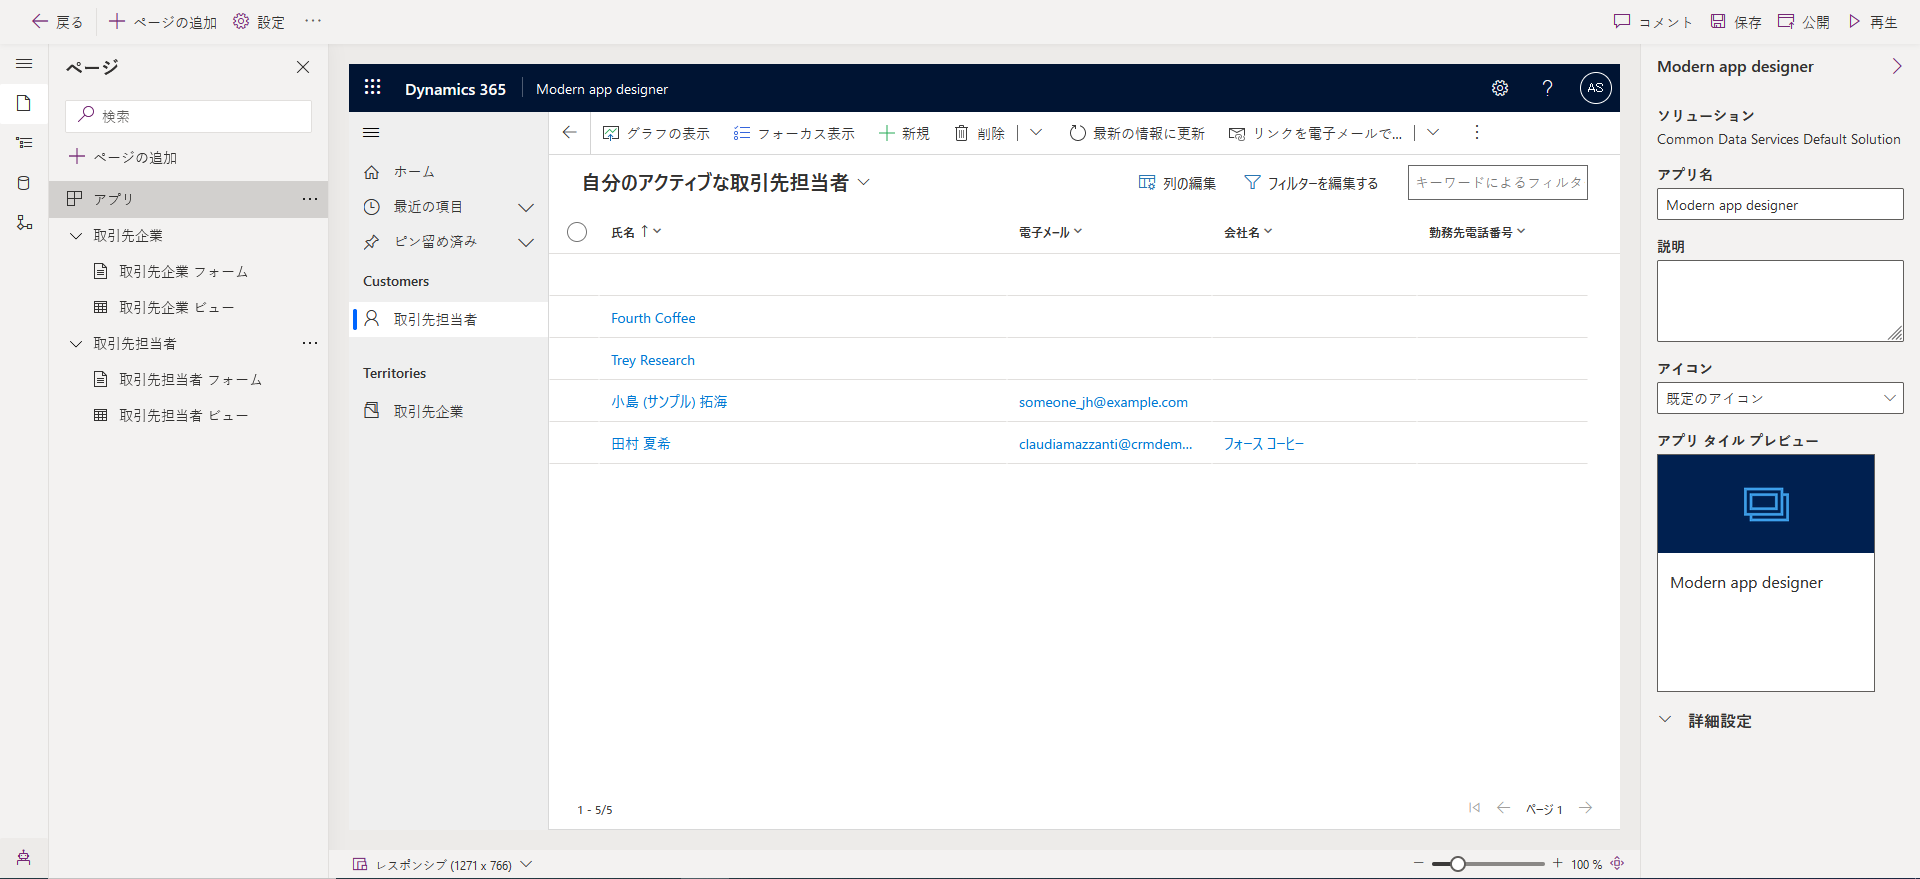Collapse the 取引先企業 tree node
This screenshot has height=879, width=1920.
[76, 236]
